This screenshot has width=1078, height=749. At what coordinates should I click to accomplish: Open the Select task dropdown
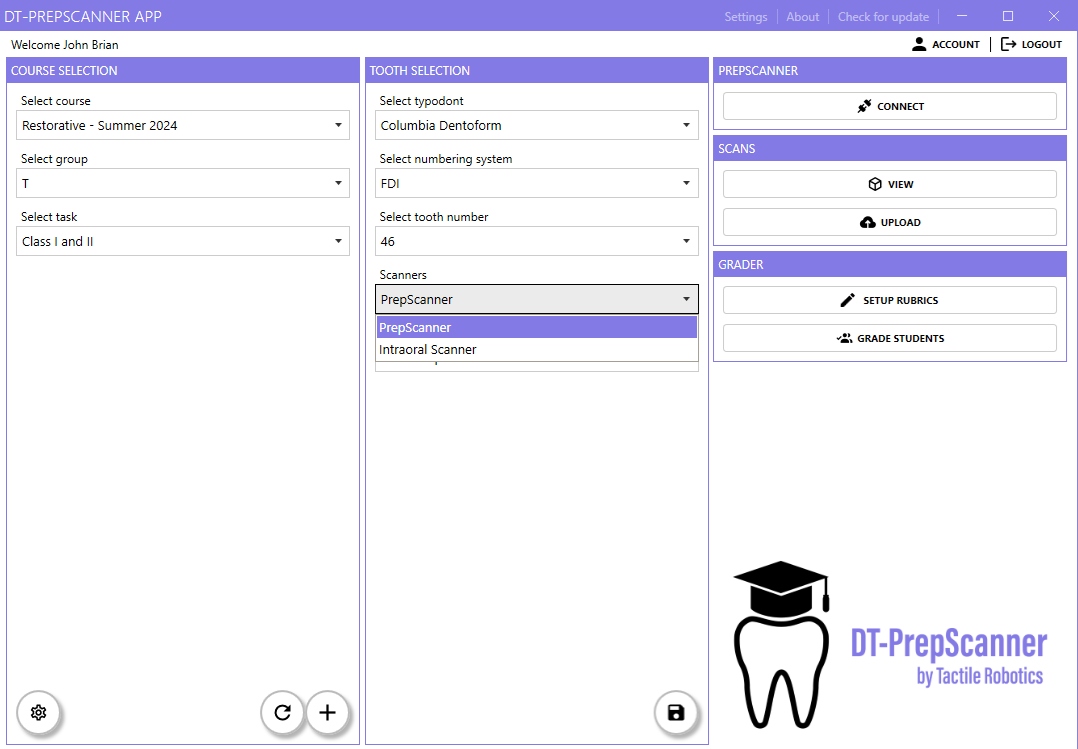pos(183,241)
